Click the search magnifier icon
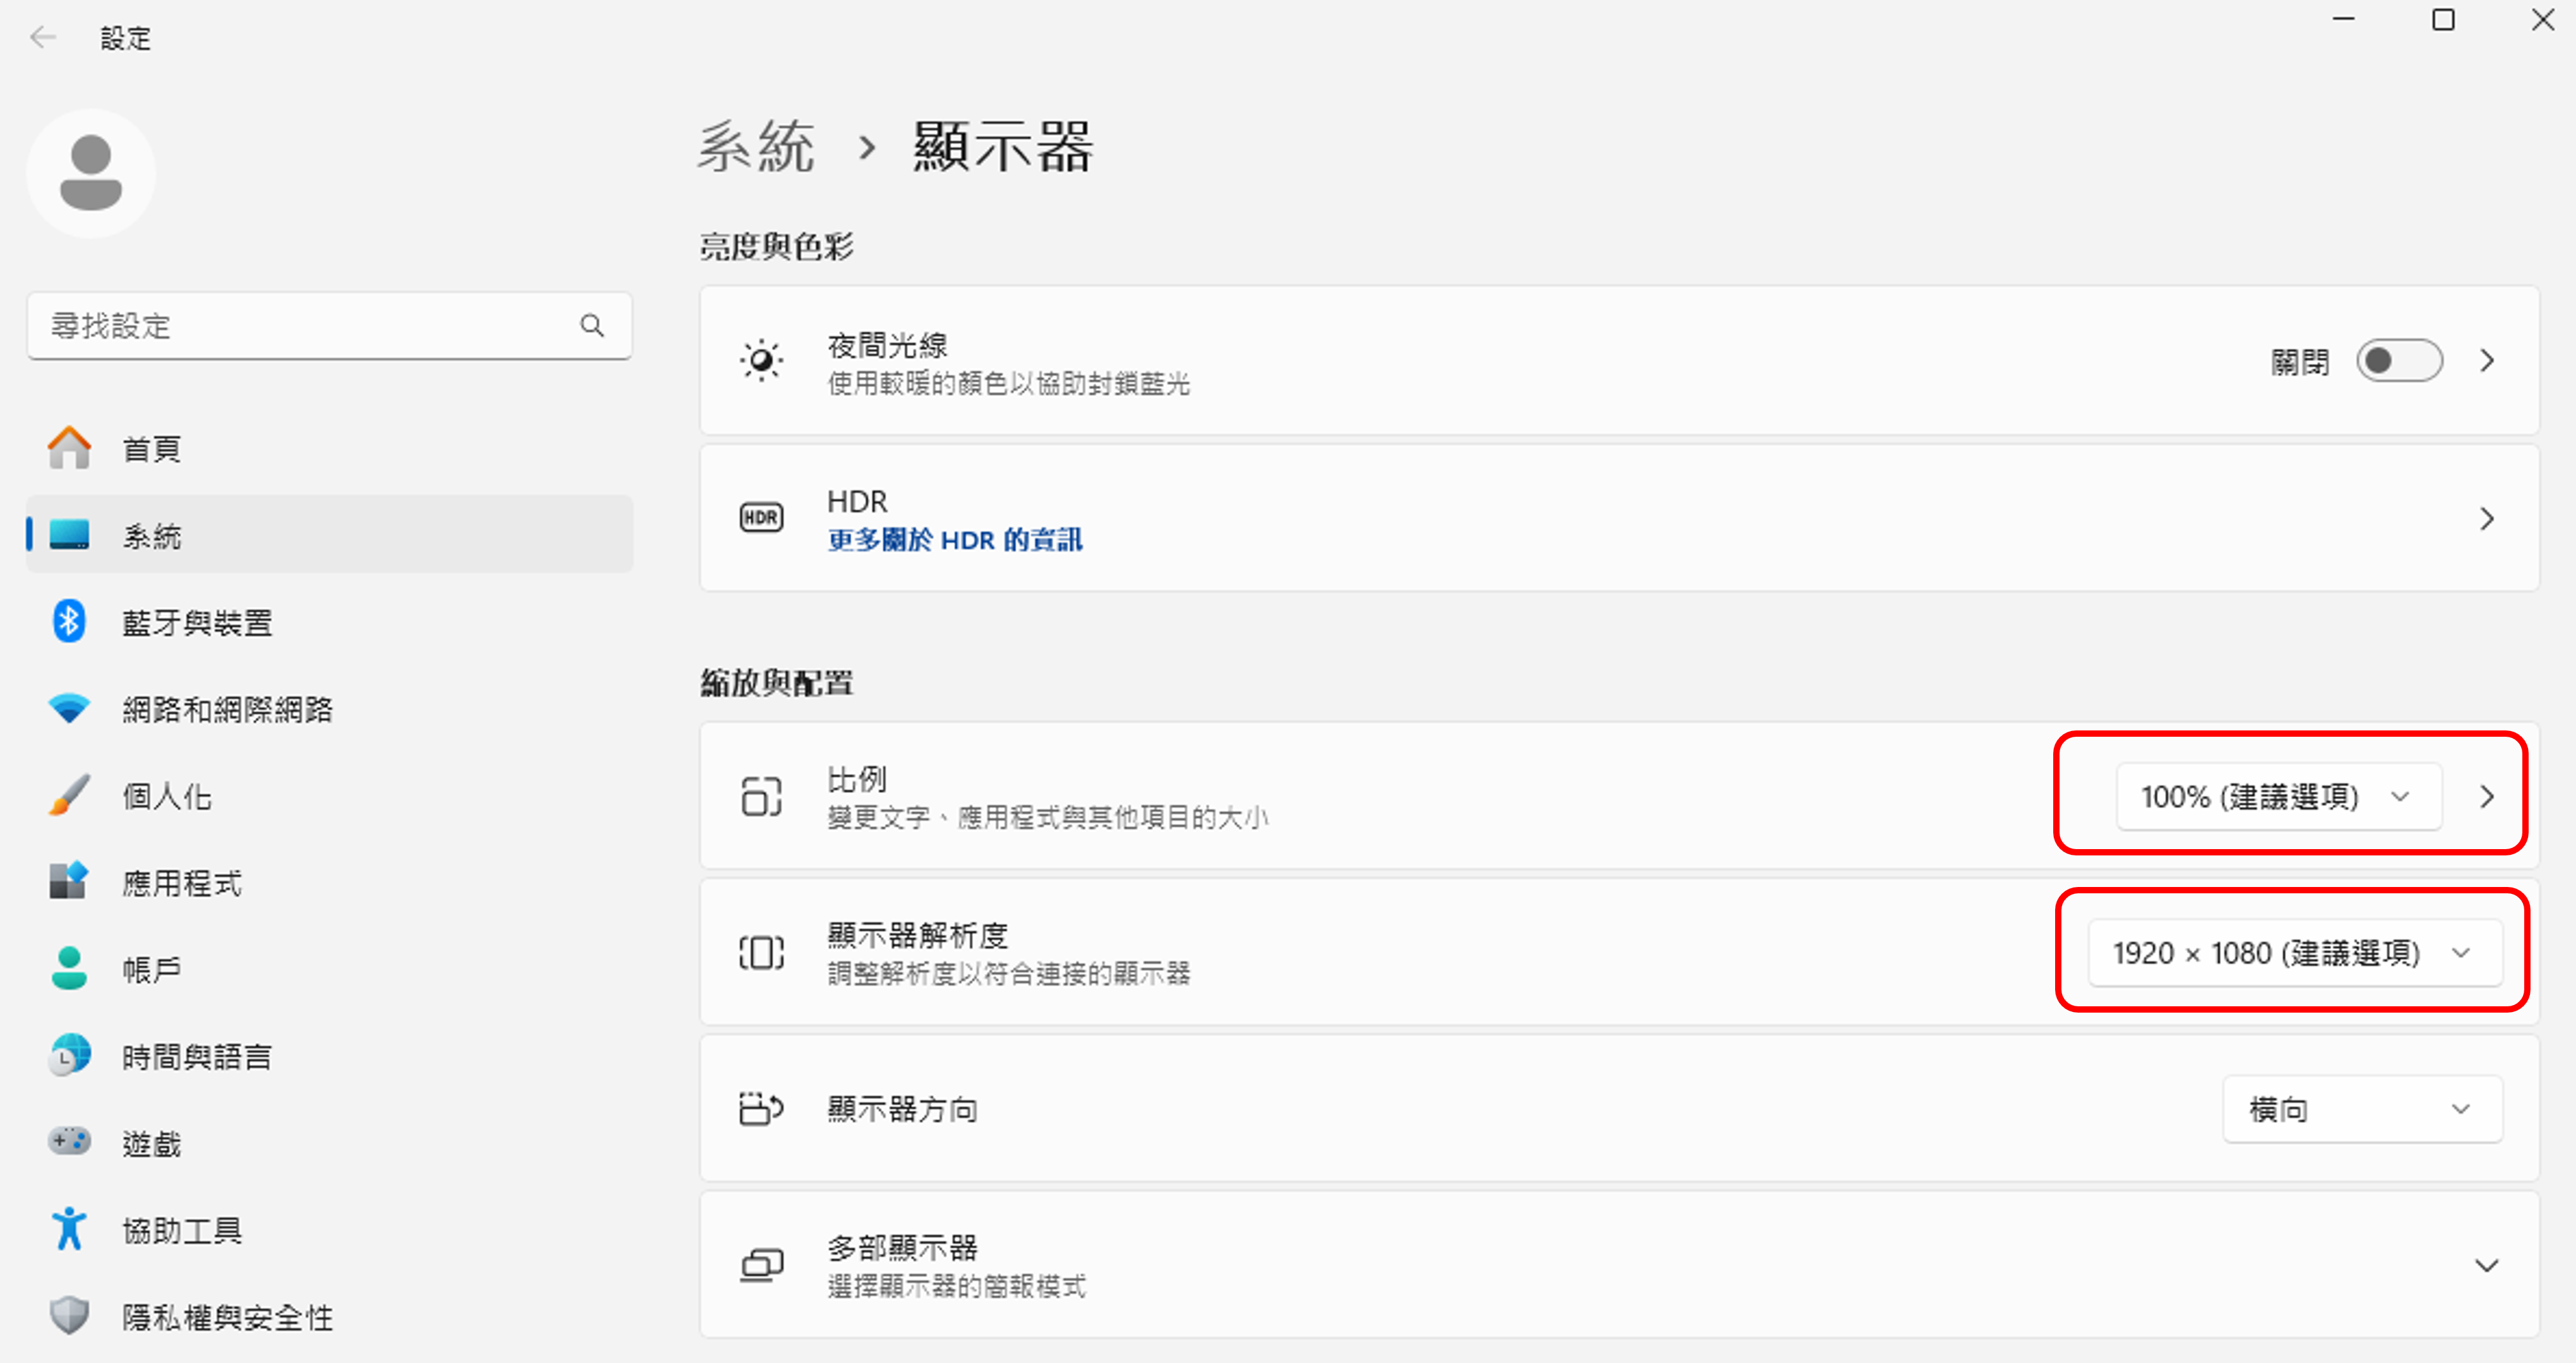Viewport: 2576px width, 1363px height. [x=592, y=325]
